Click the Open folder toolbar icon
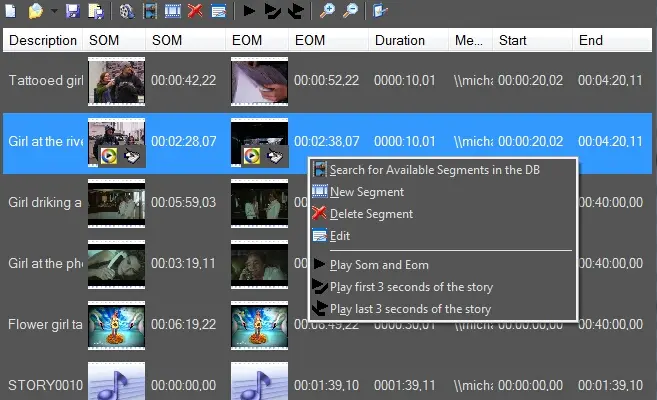The height and width of the screenshot is (400, 657). click(x=36, y=12)
